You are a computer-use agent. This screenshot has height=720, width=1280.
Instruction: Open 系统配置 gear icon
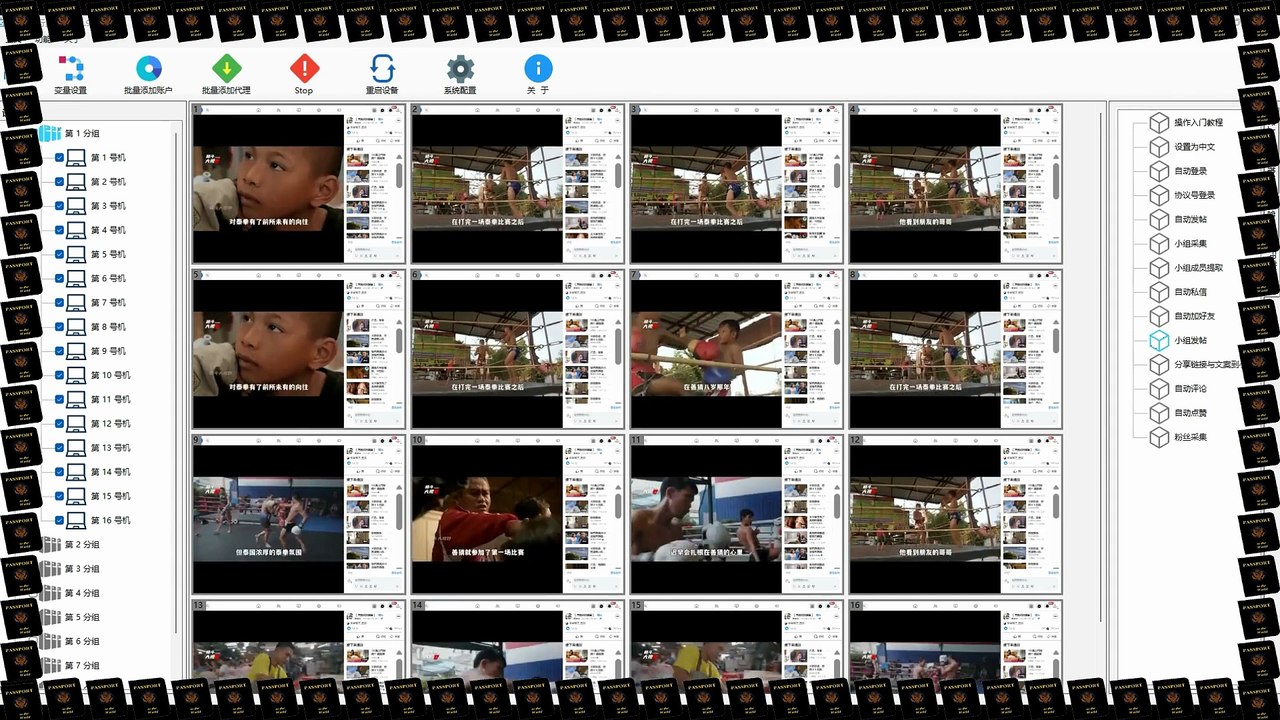tap(460, 68)
